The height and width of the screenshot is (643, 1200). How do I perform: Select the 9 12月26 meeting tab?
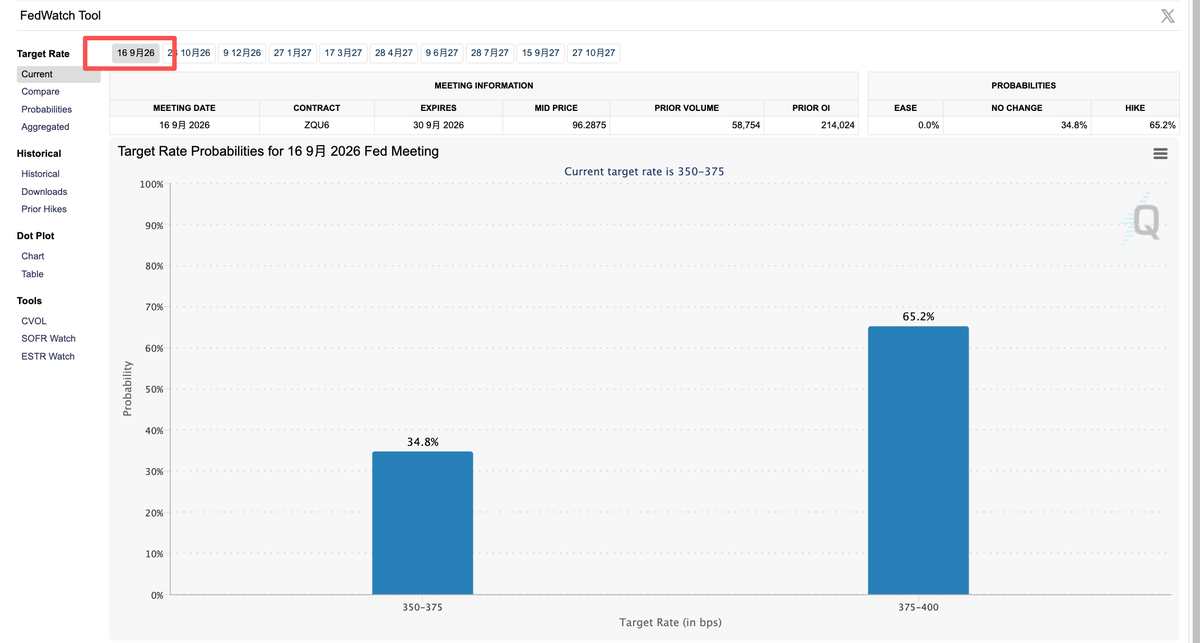[x=242, y=53]
